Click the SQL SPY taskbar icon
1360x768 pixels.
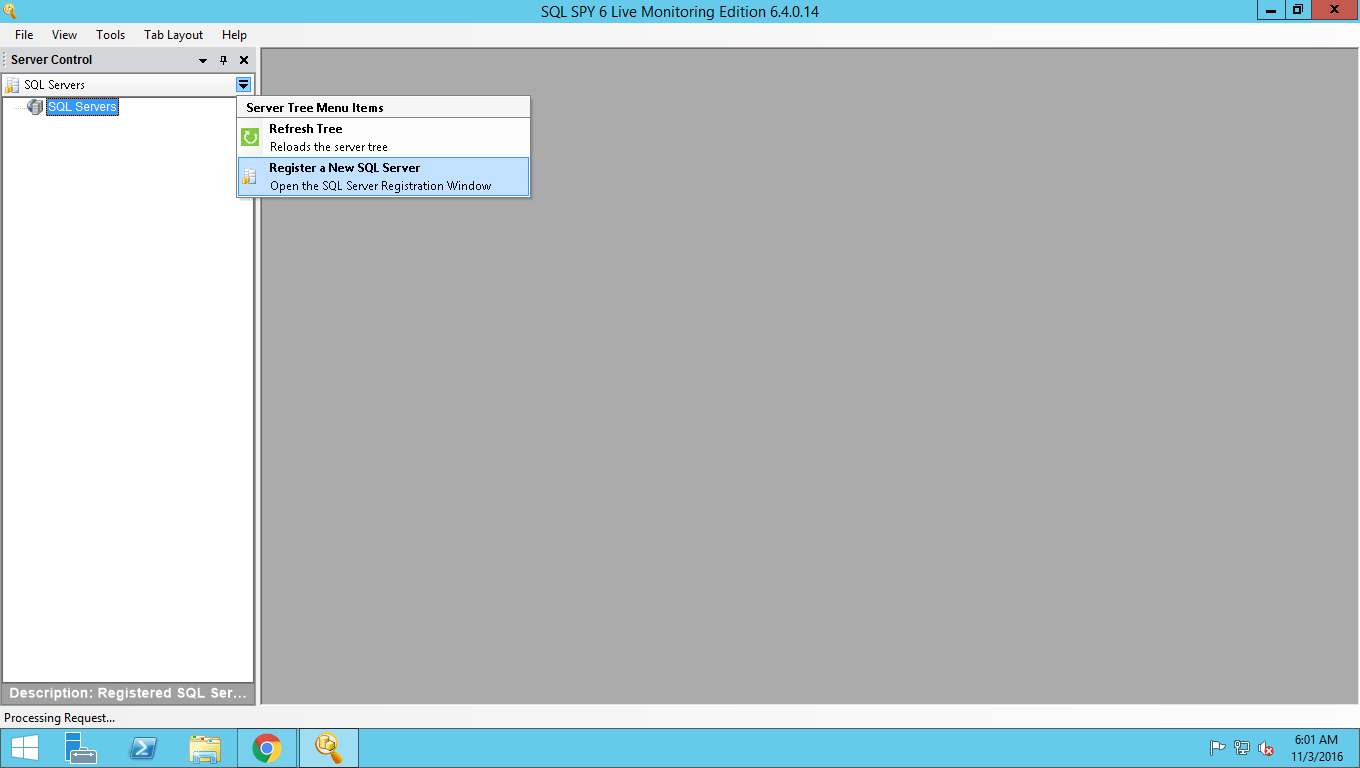coord(328,748)
